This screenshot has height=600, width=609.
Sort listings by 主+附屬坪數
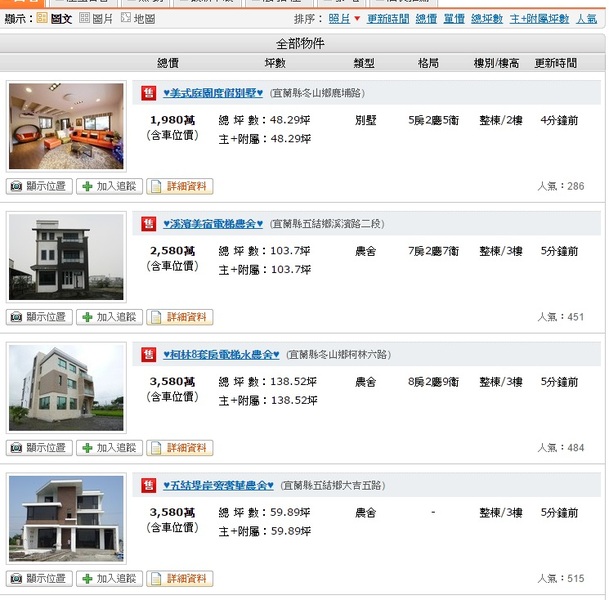(x=539, y=18)
